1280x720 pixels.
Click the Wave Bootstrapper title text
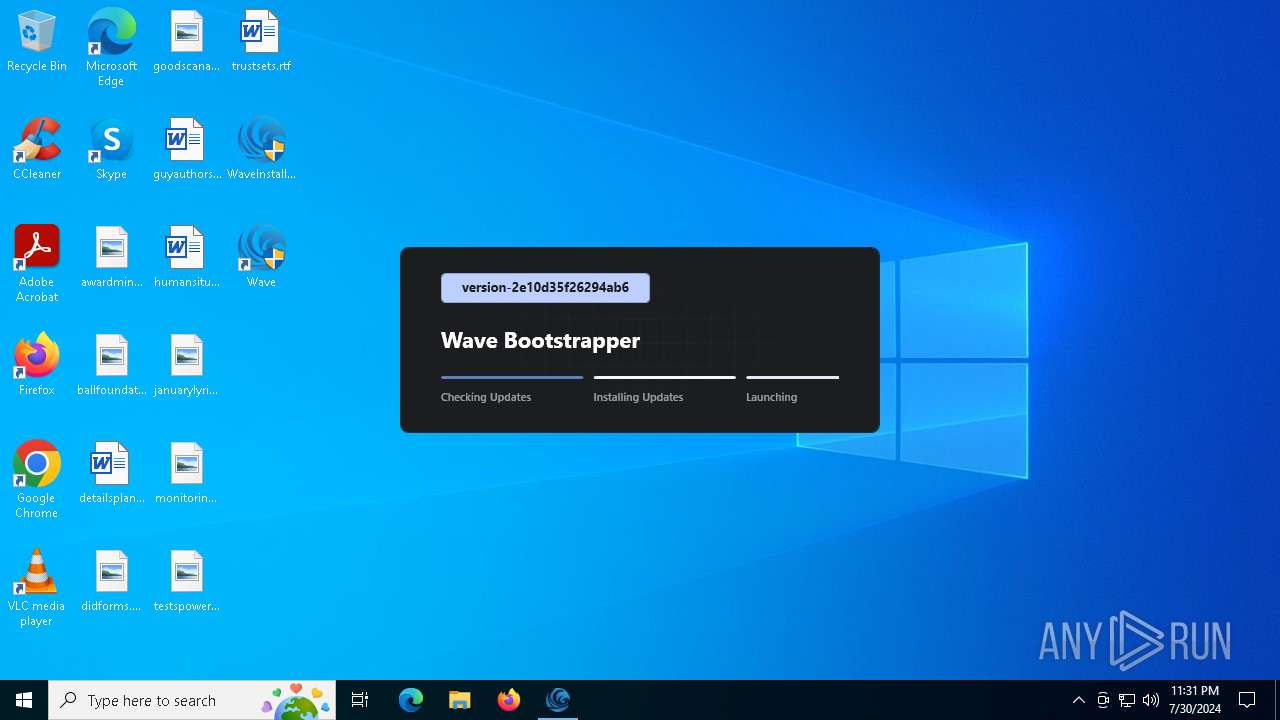tap(540, 340)
